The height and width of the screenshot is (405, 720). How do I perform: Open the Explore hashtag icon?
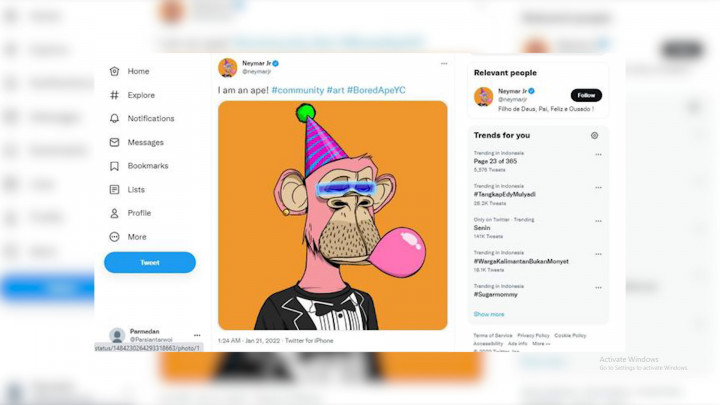(115, 95)
